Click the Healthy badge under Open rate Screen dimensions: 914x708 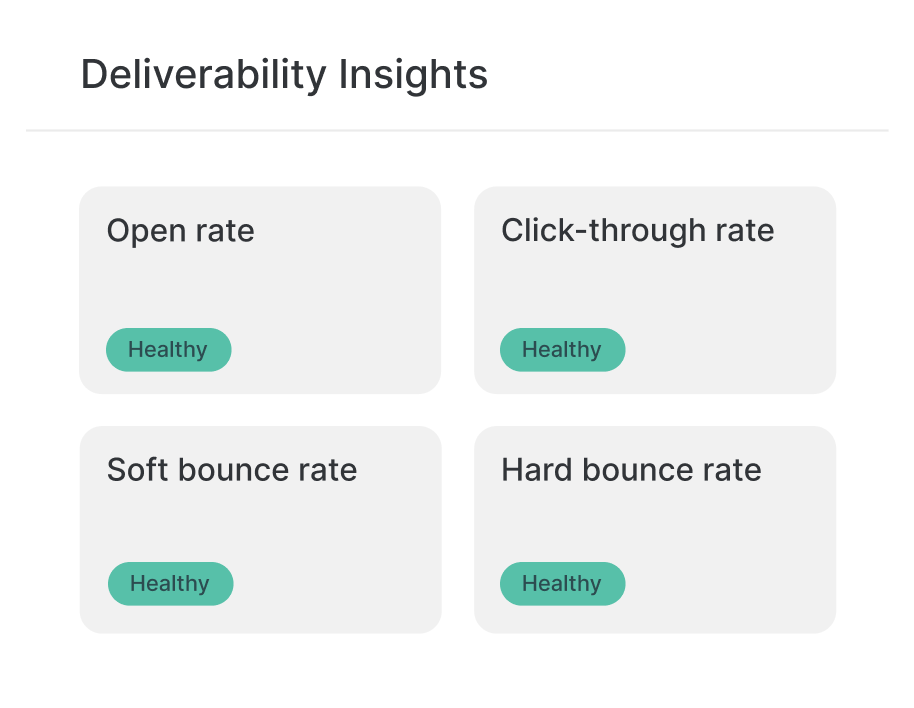[x=168, y=350]
